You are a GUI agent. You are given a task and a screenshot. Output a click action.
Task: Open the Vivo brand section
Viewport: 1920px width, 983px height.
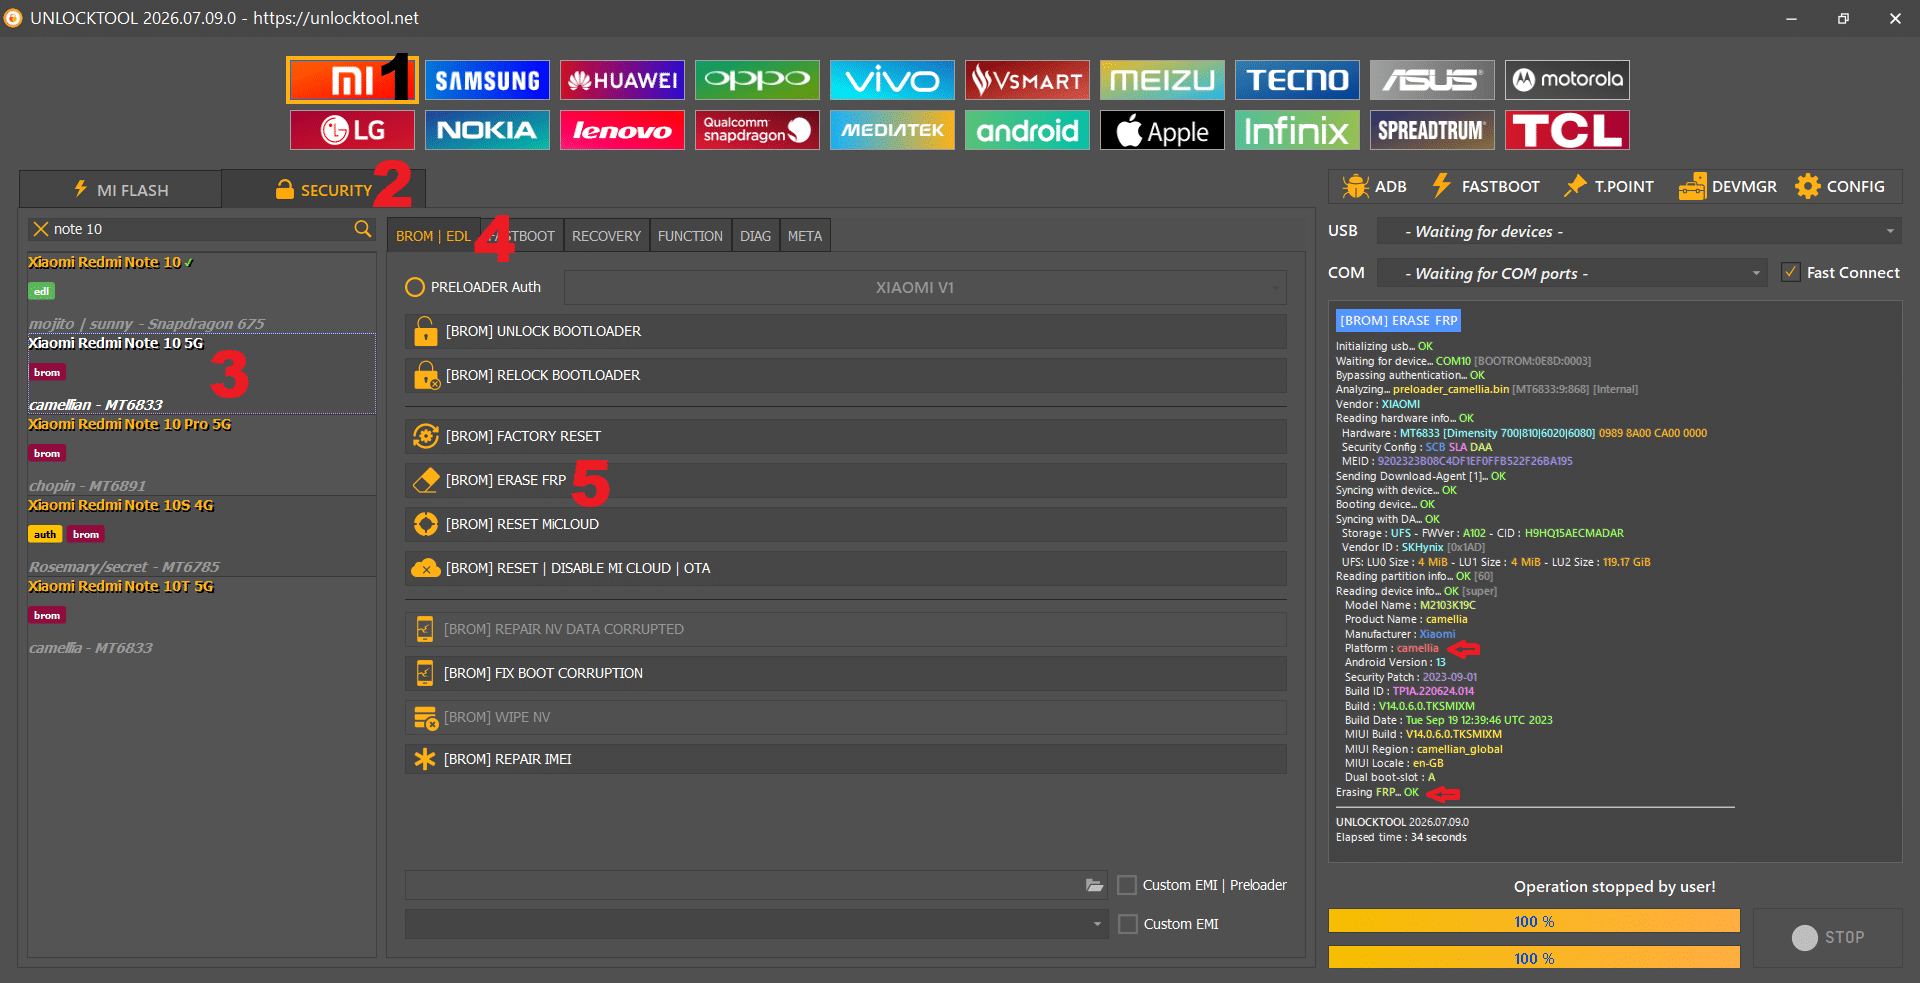pos(892,80)
